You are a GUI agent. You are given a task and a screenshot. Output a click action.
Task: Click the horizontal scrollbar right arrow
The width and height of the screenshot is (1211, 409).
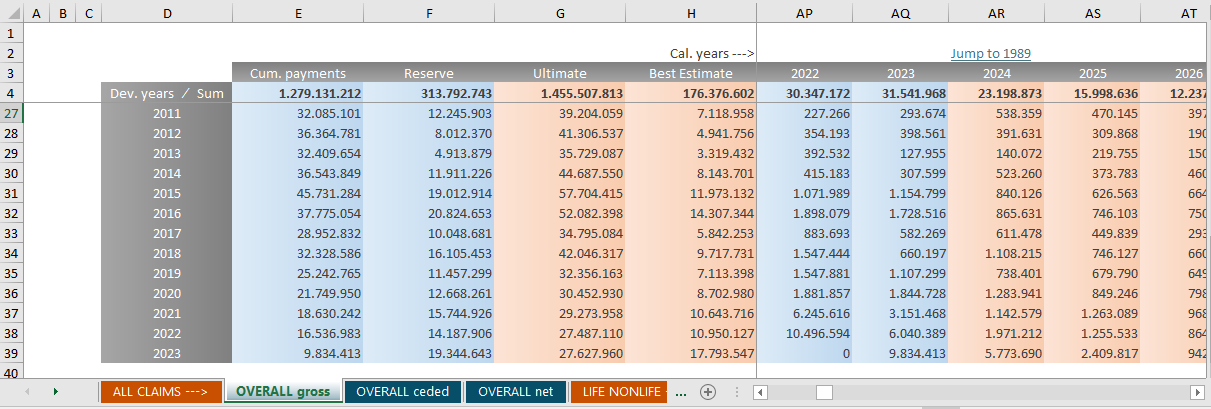tap(1197, 392)
